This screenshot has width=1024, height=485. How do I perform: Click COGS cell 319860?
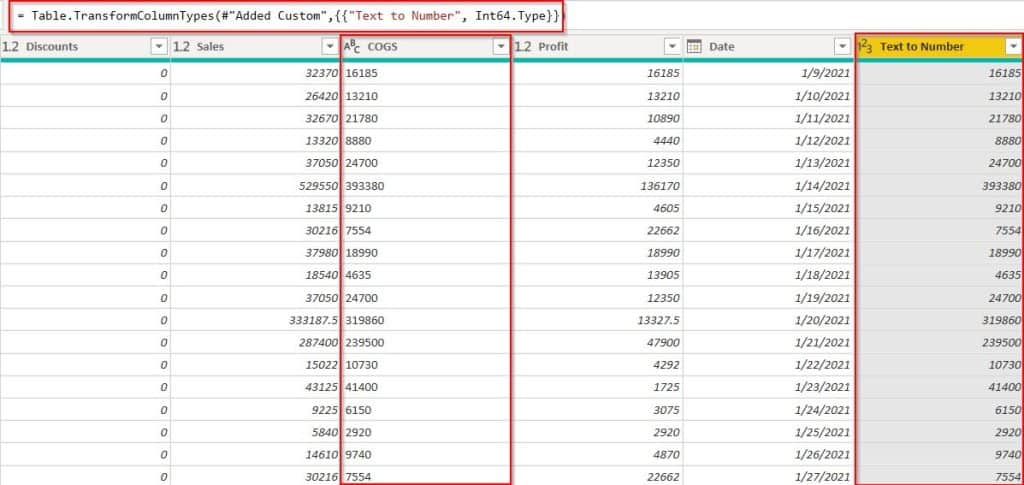426,321
